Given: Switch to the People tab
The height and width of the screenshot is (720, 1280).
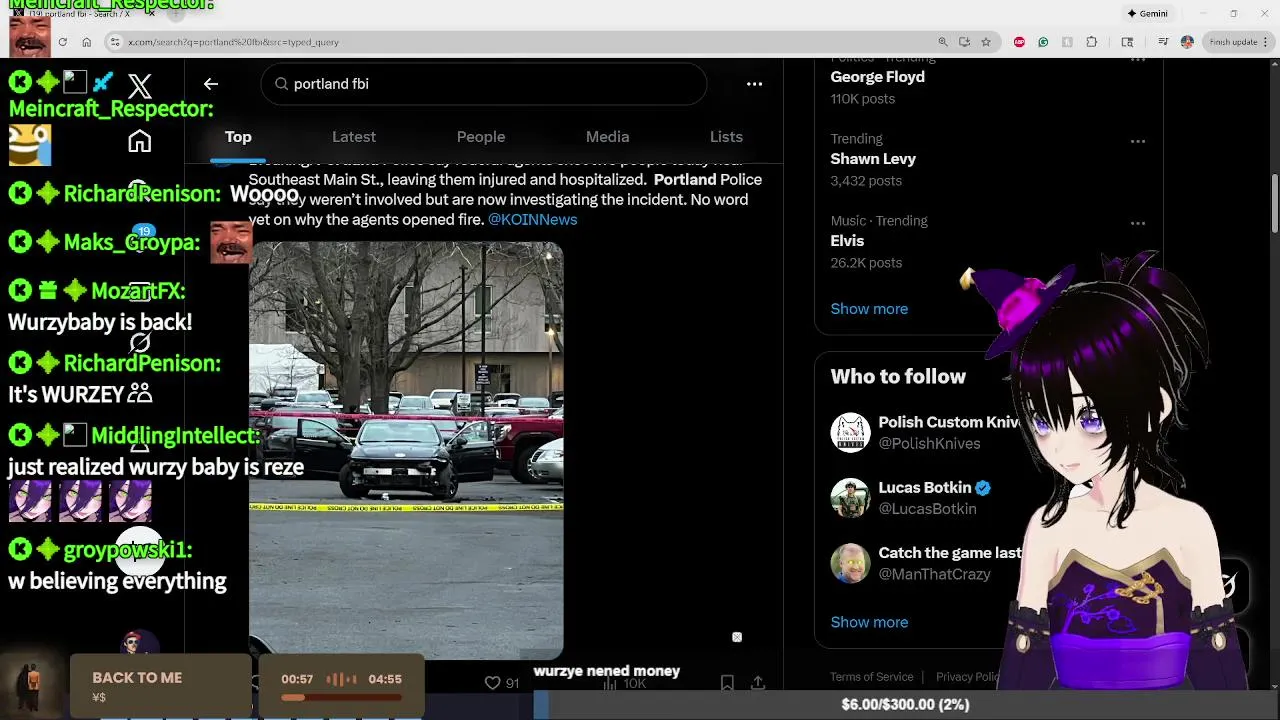Looking at the screenshot, I should [x=481, y=137].
